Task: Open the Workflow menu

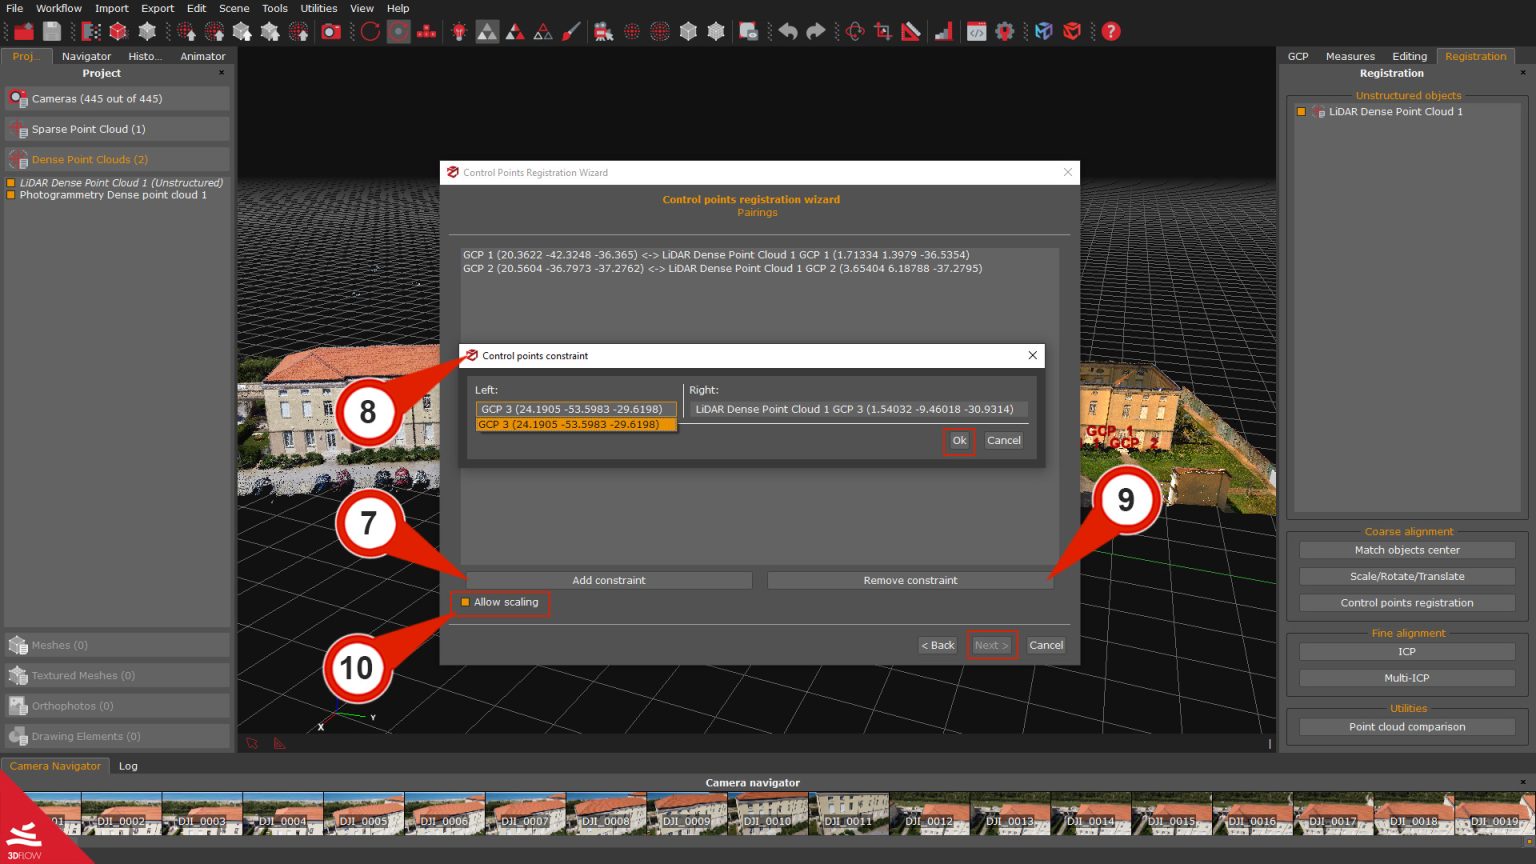Action: [58, 8]
